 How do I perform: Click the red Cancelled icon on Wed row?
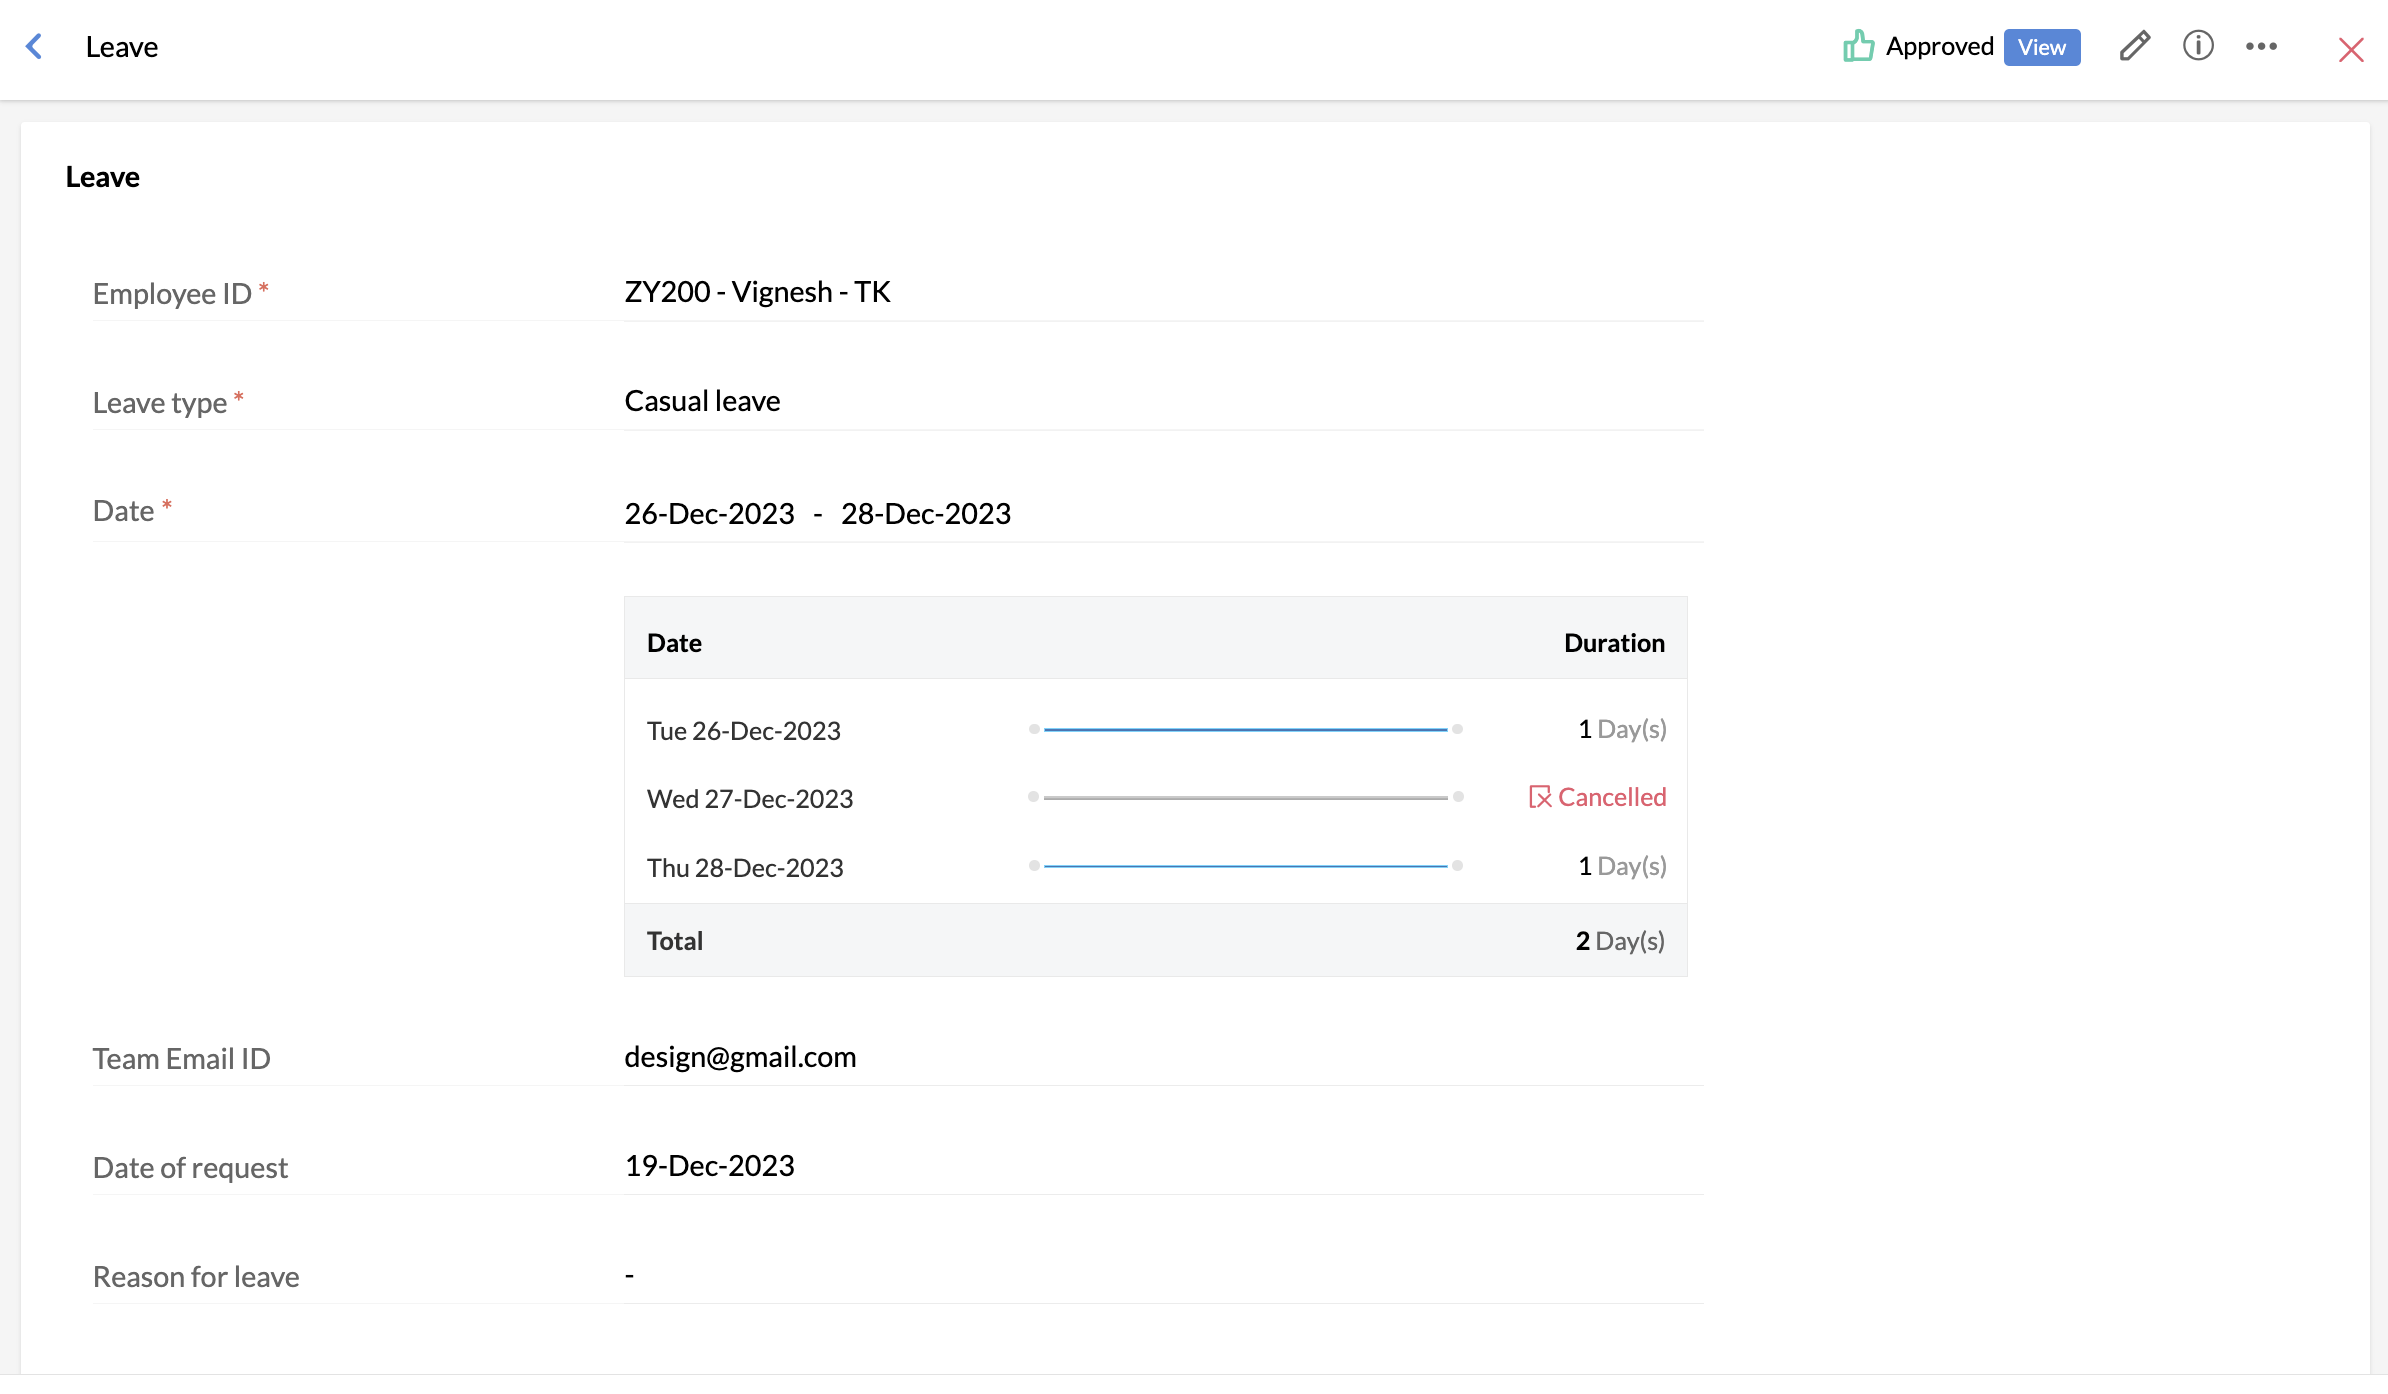(x=1539, y=797)
